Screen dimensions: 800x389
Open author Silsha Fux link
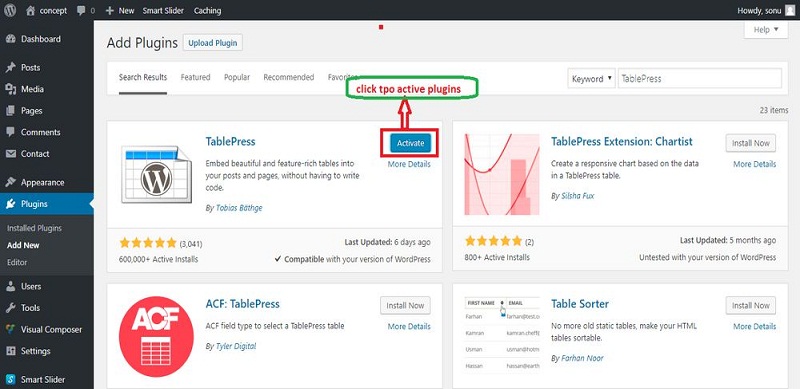pos(578,196)
